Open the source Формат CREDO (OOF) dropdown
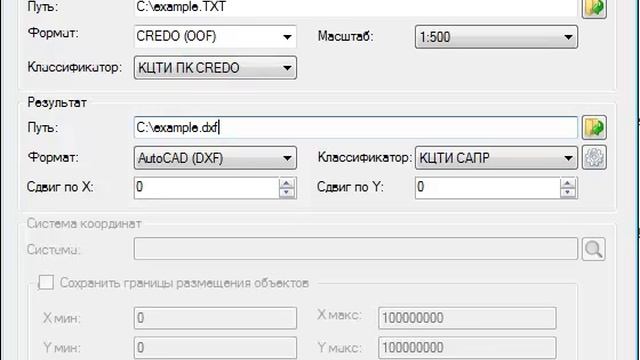 [215, 36]
